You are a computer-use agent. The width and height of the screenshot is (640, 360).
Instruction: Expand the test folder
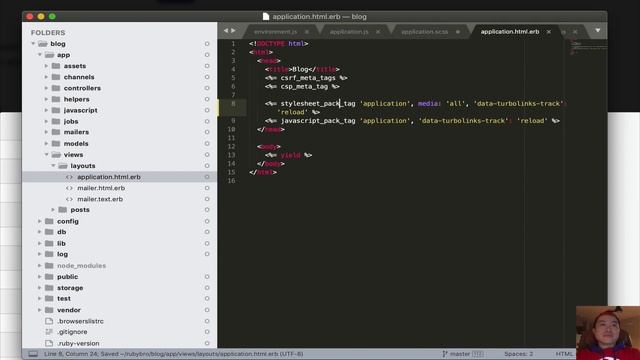(40, 298)
